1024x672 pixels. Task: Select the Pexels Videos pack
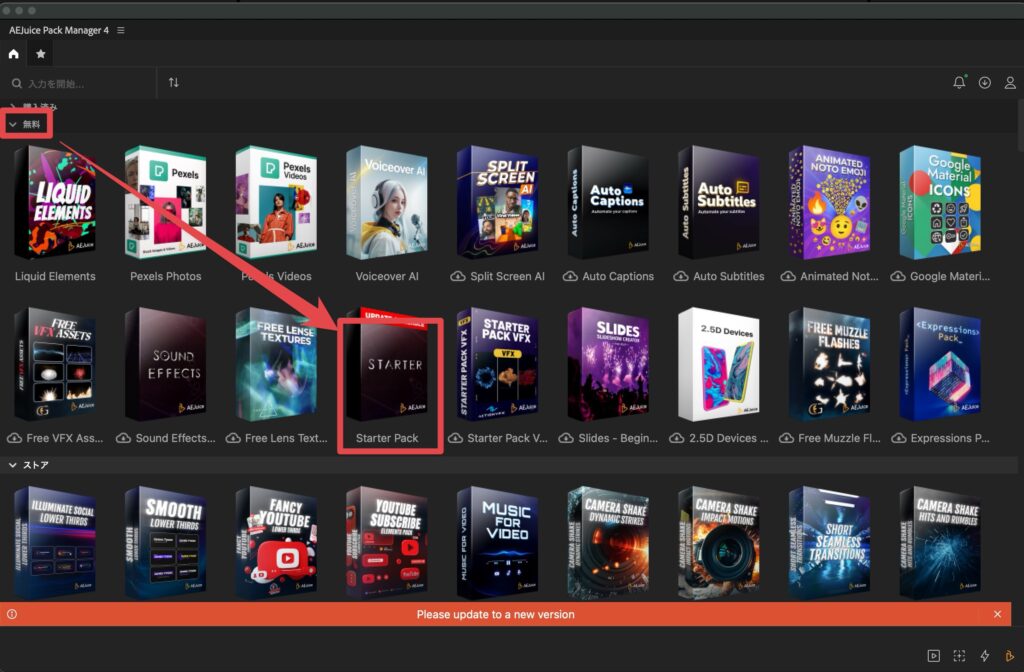[x=276, y=202]
